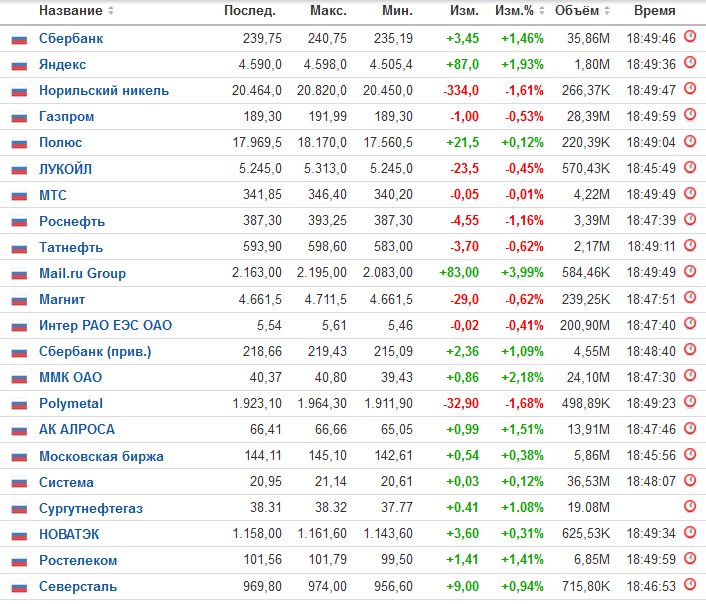
Task: Open the Mail.ru Group stock link
Action: click(82, 273)
